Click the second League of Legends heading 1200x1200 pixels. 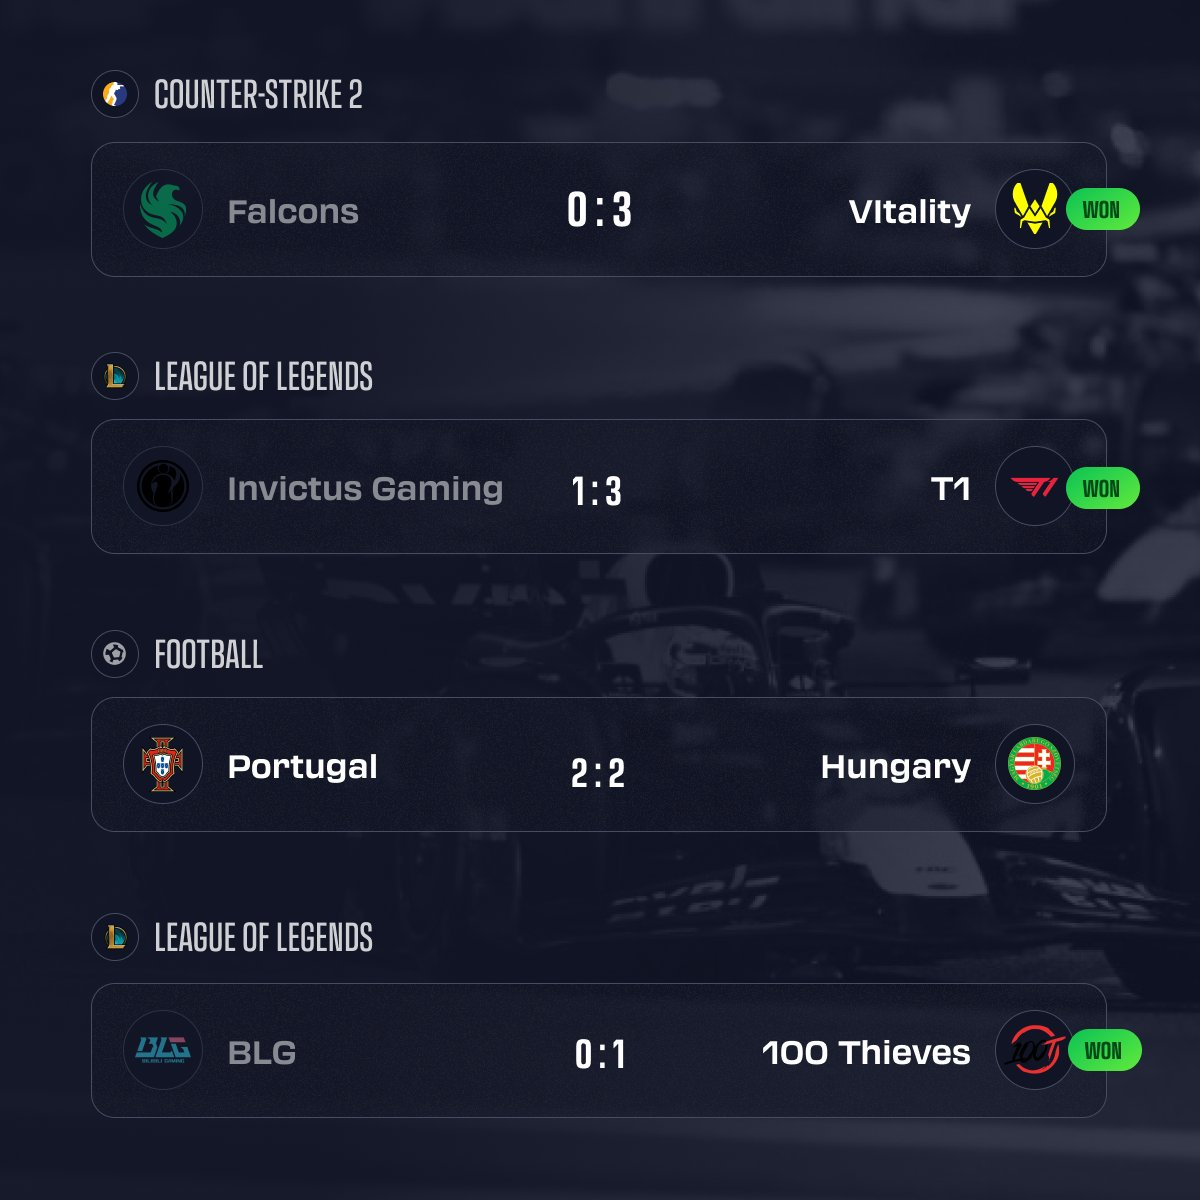pyautogui.click(x=263, y=938)
